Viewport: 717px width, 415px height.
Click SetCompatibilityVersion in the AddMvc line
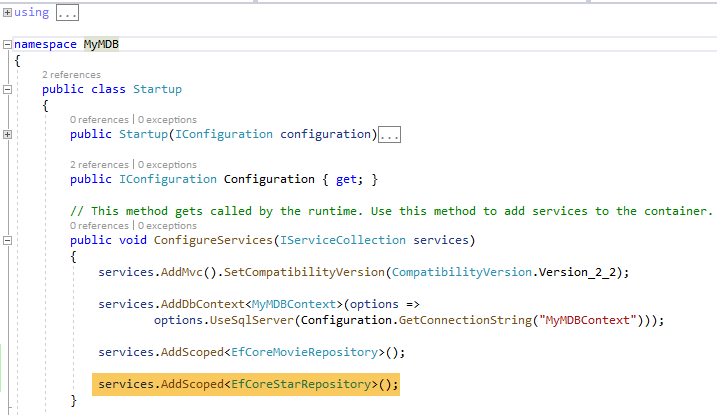(304, 272)
